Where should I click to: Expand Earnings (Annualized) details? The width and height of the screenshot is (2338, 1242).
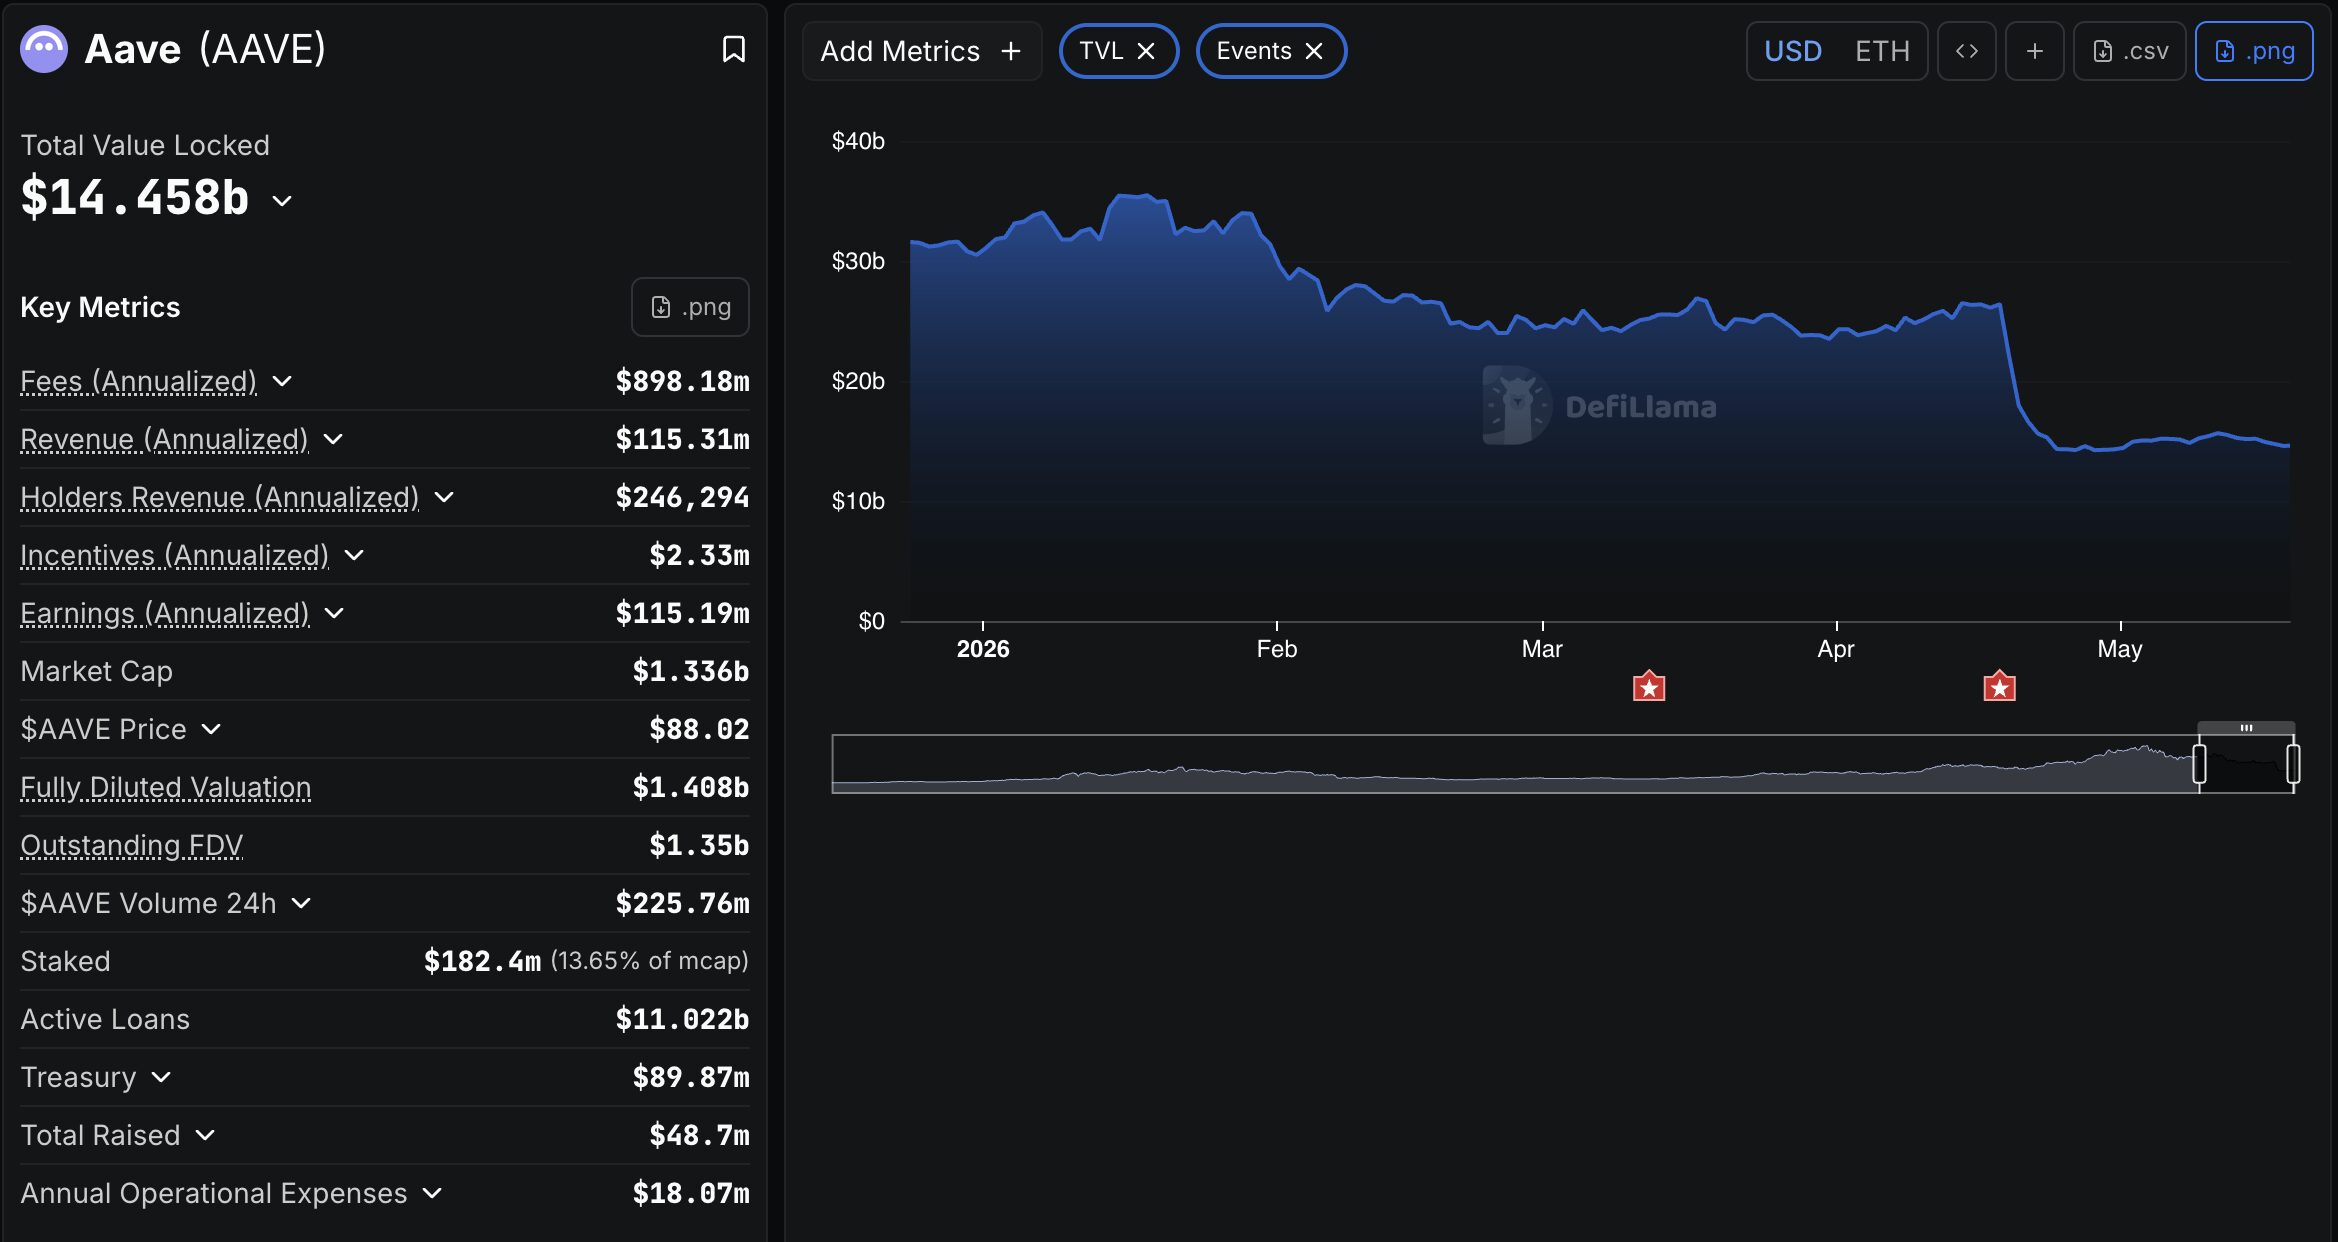(334, 613)
